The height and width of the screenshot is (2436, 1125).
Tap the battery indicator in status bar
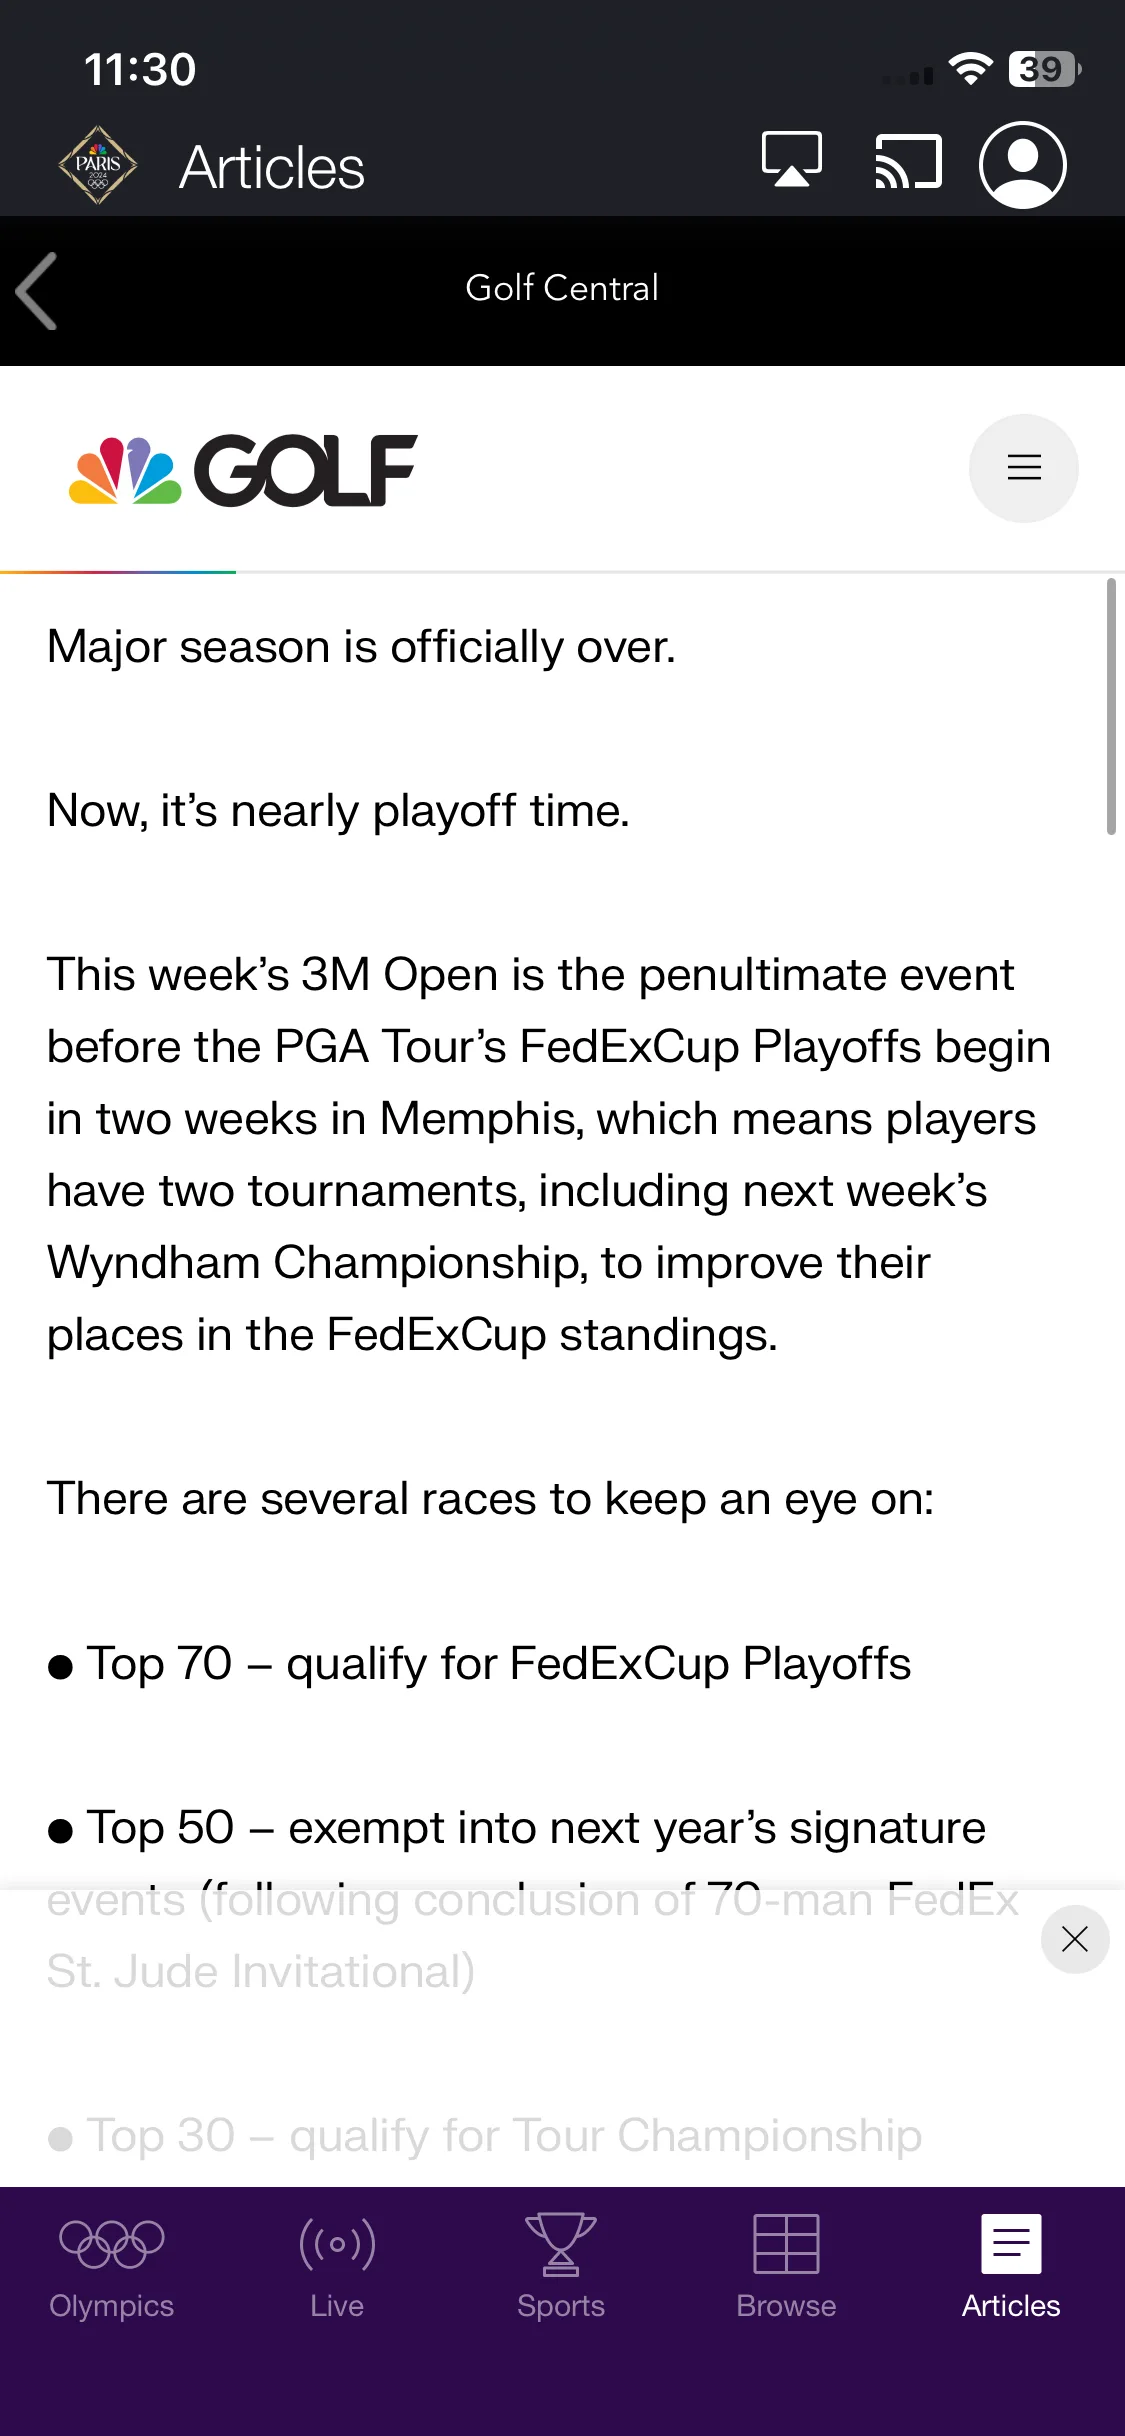click(x=1045, y=69)
